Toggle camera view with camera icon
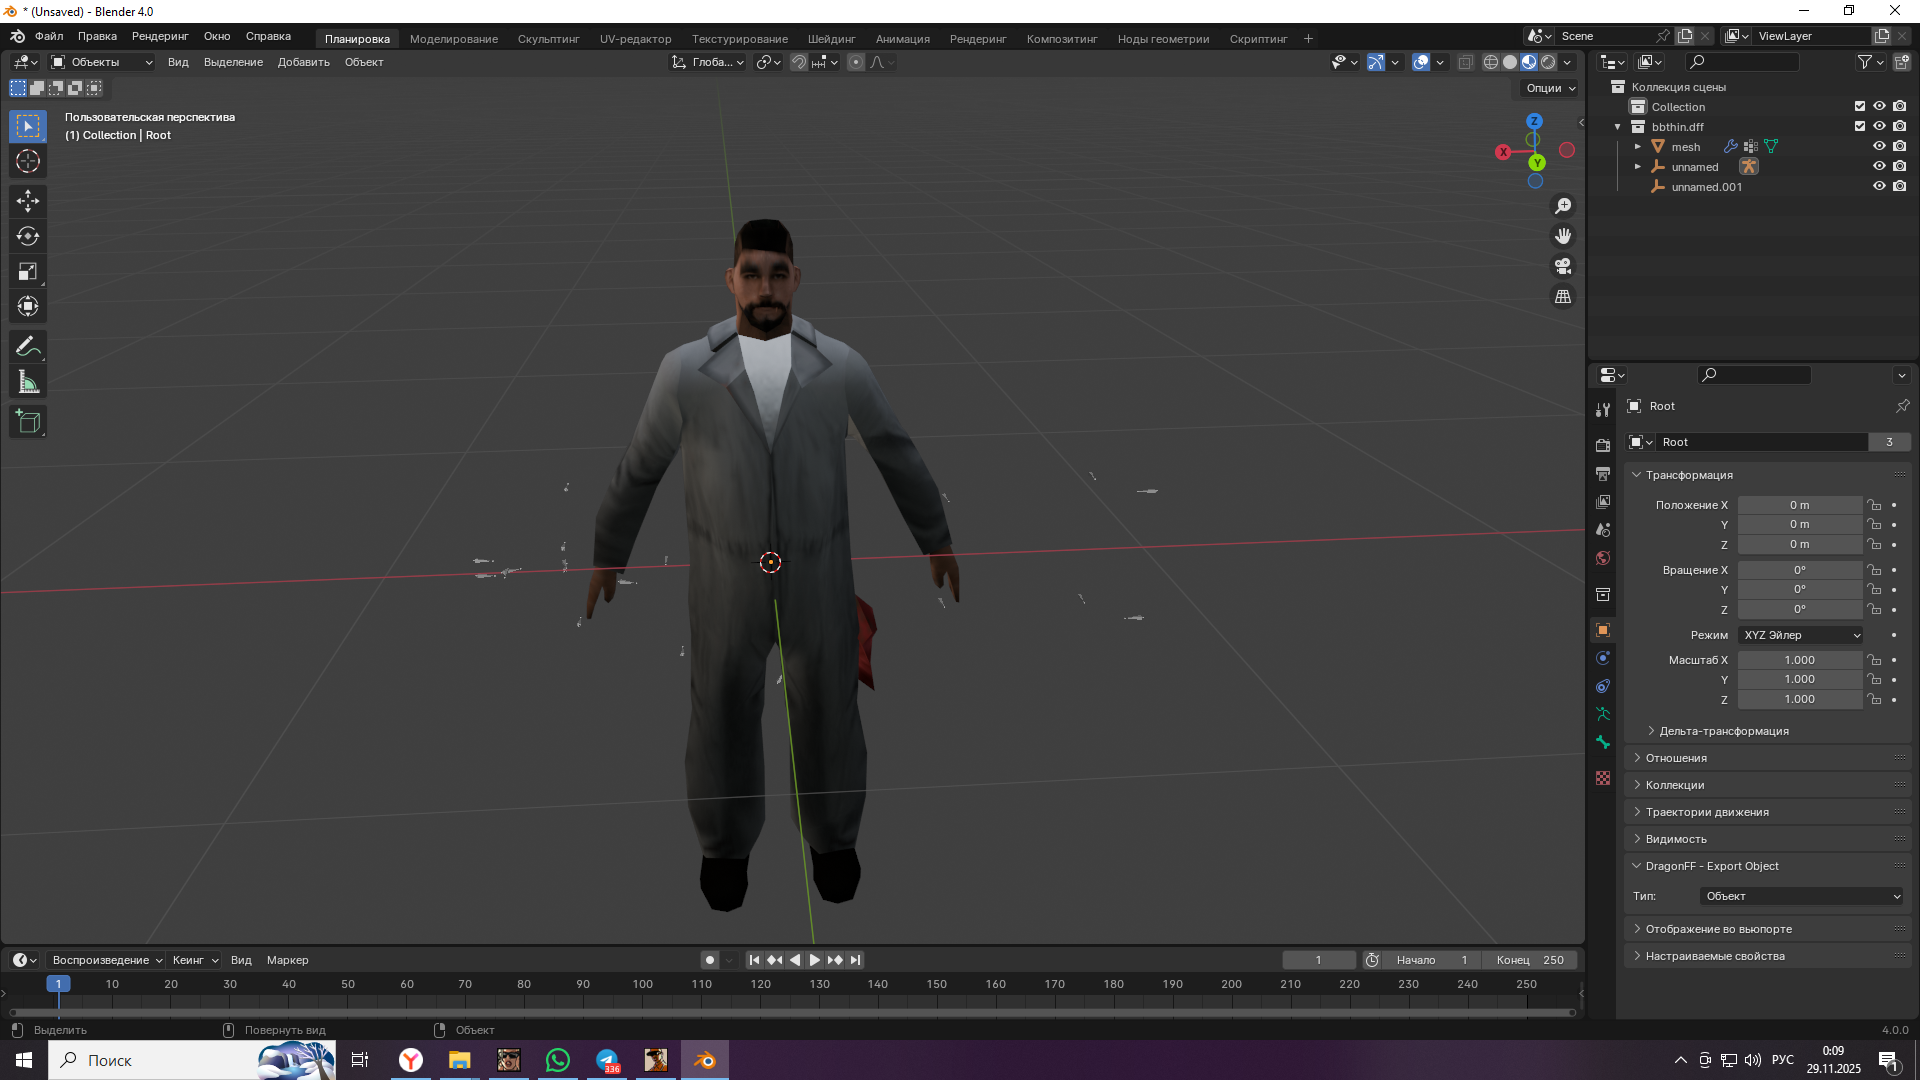This screenshot has width=1920, height=1080. pos(1563,267)
